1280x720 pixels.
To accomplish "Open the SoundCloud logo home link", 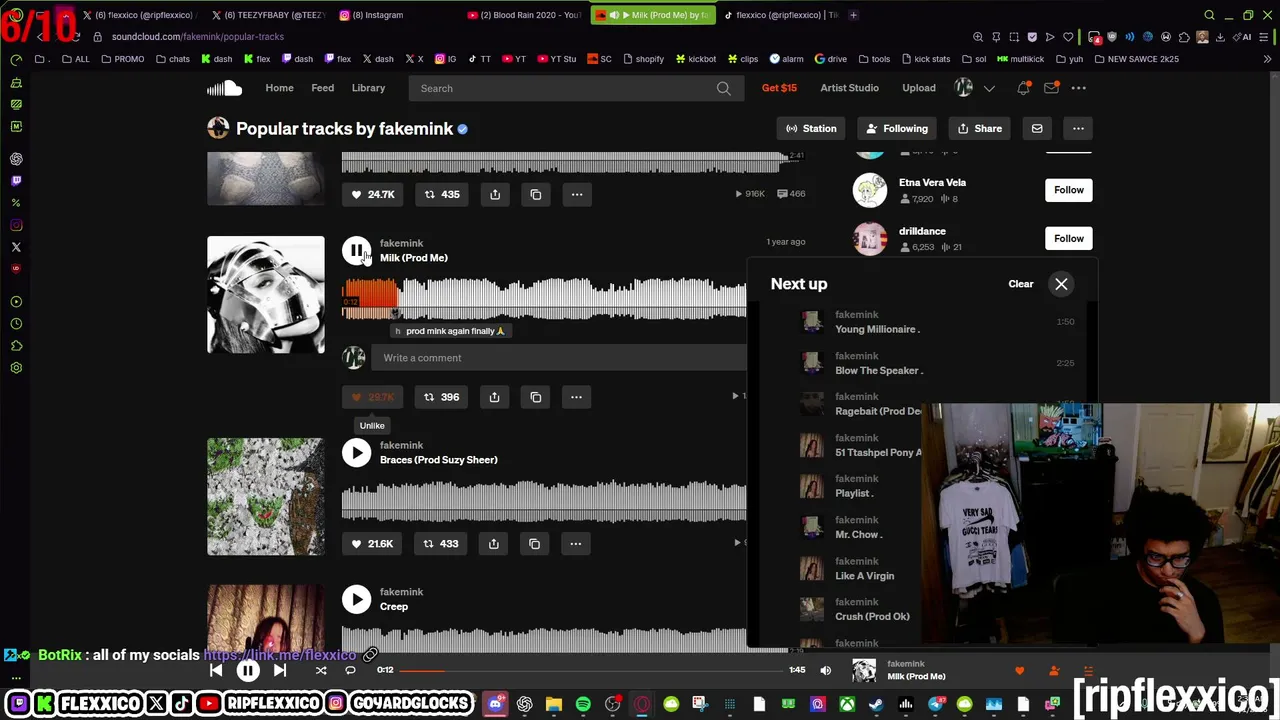I will 225,88.
